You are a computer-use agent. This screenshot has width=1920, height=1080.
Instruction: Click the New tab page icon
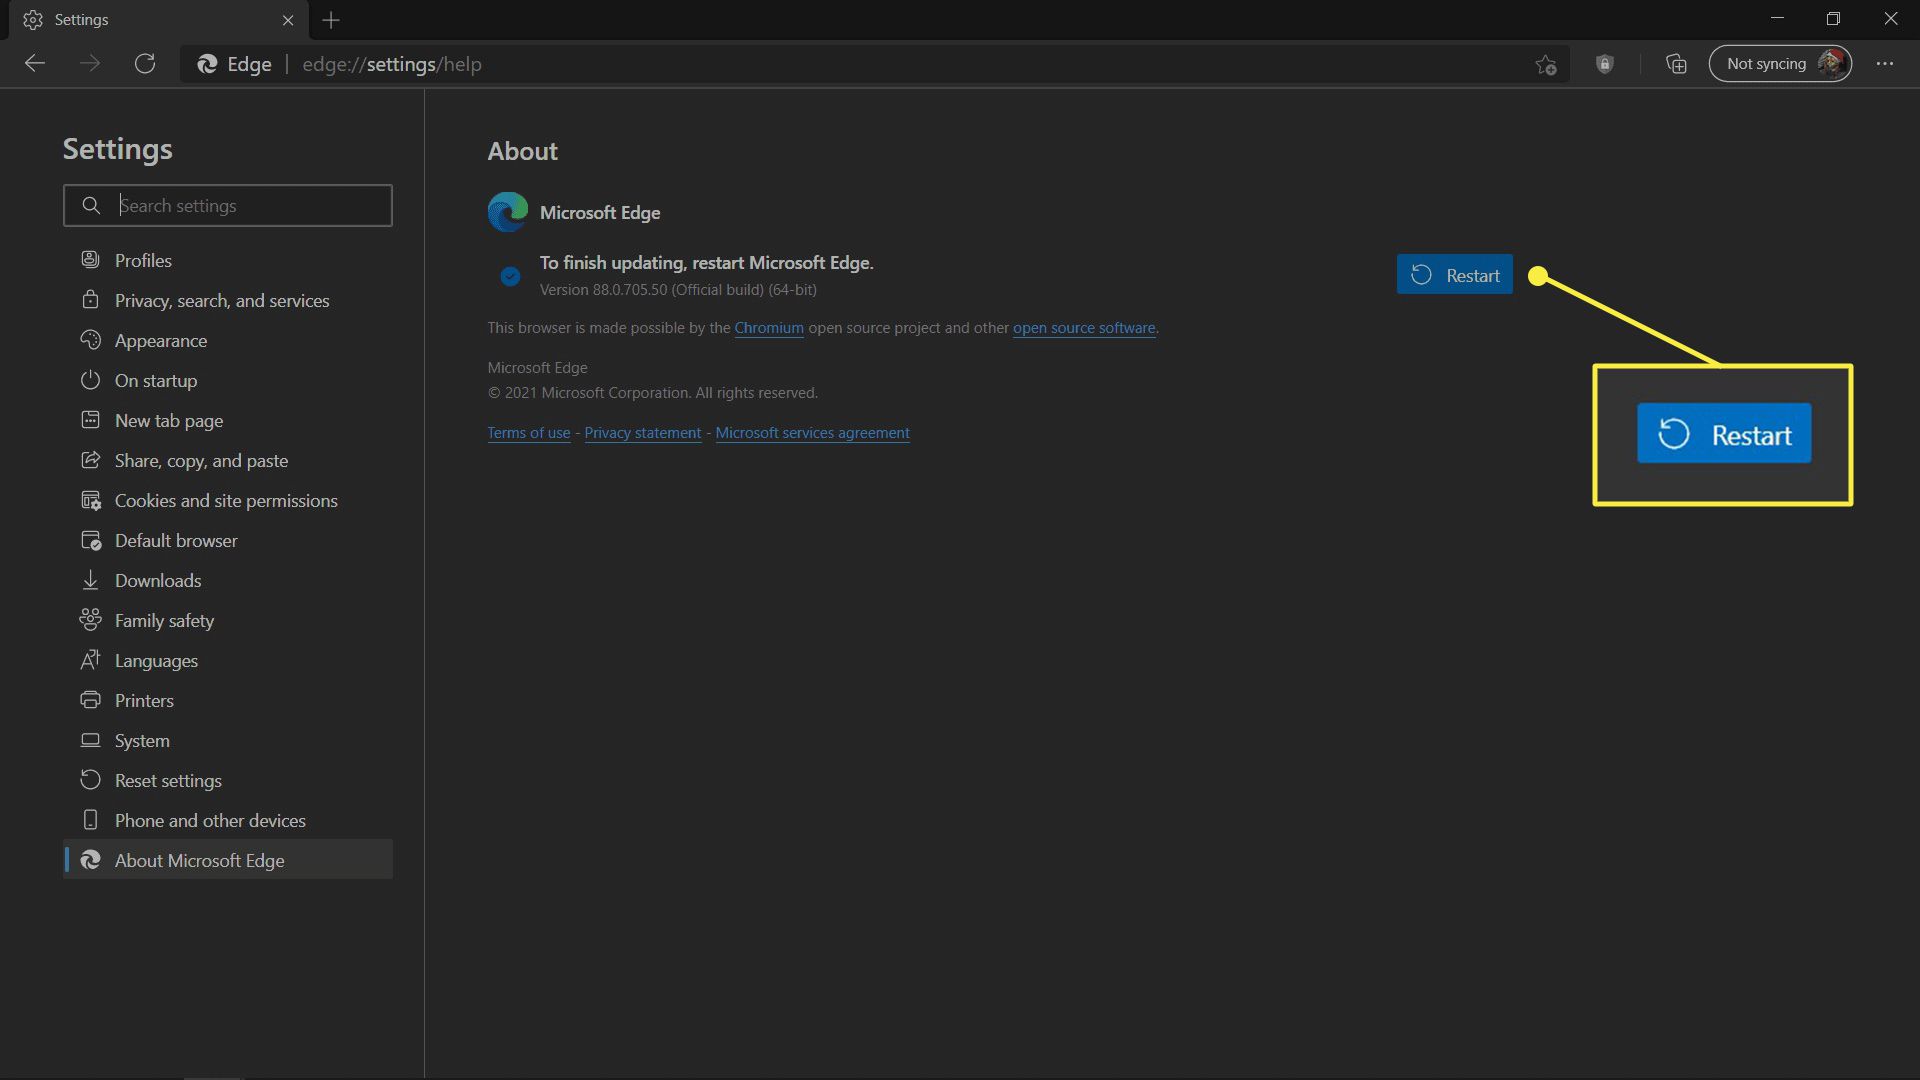pyautogui.click(x=90, y=419)
